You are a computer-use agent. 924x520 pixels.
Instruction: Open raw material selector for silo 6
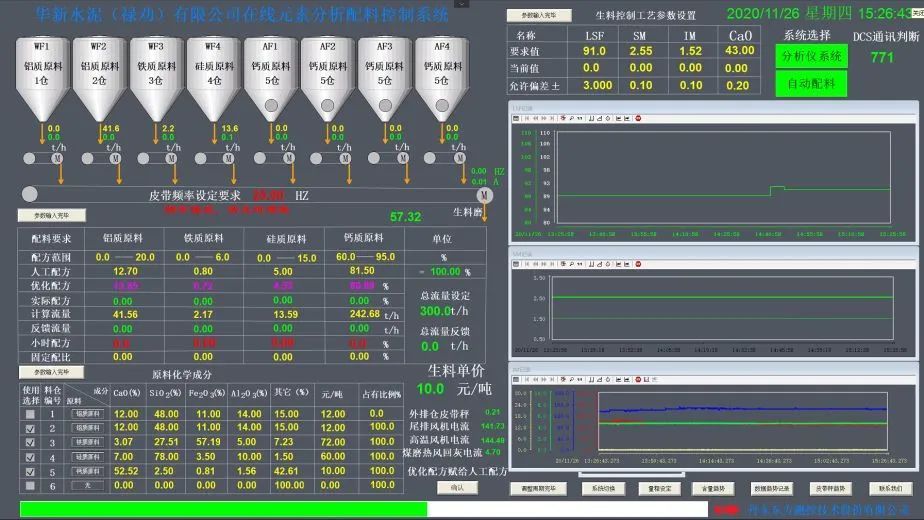point(83,485)
